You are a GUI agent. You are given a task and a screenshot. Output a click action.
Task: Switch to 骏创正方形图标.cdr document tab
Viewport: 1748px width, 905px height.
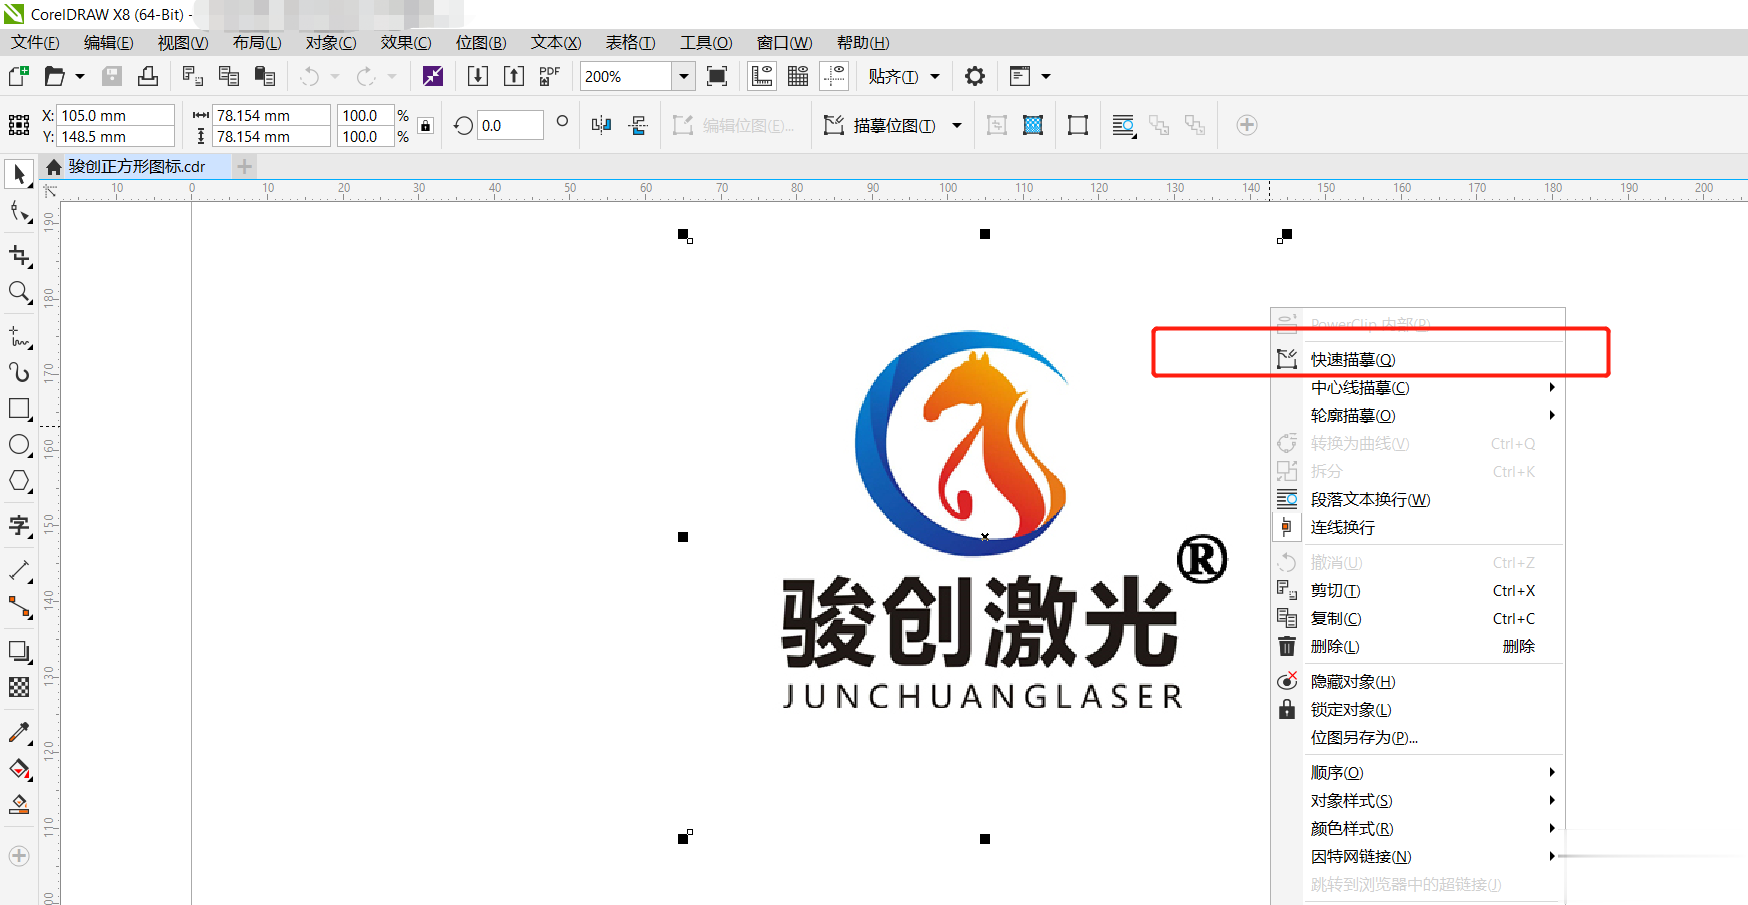click(136, 166)
